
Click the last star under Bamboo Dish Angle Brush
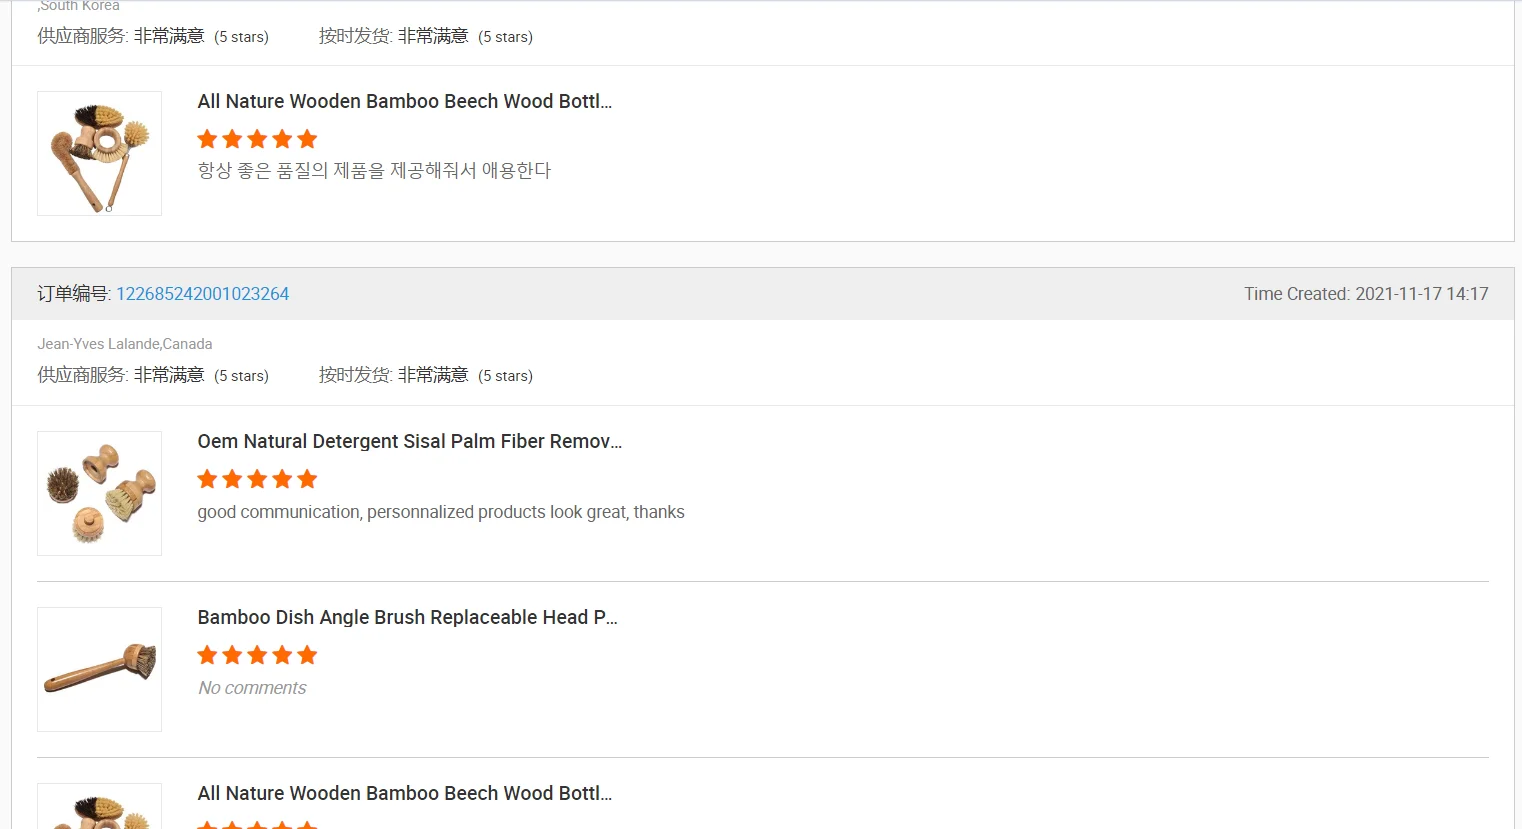(x=307, y=655)
